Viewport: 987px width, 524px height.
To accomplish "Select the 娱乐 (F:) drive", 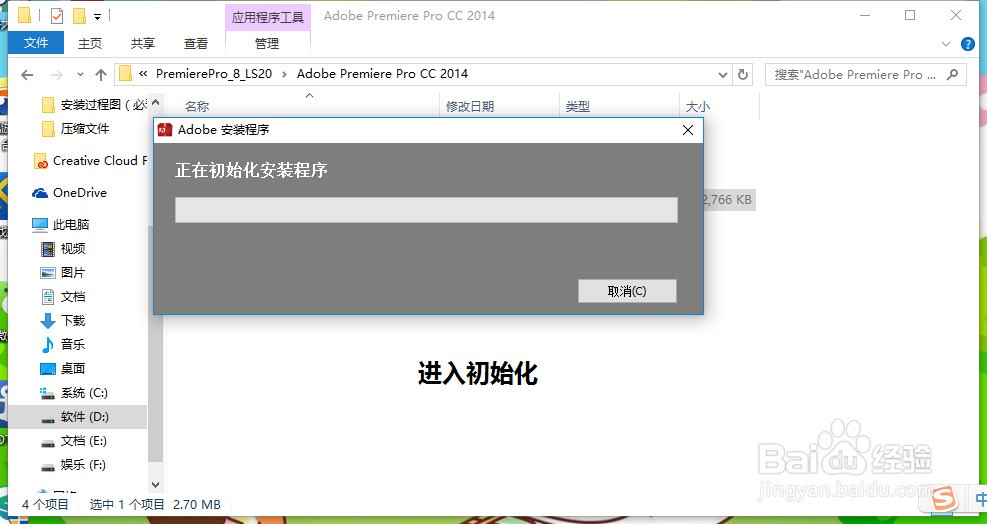I will tap(74, 465).
